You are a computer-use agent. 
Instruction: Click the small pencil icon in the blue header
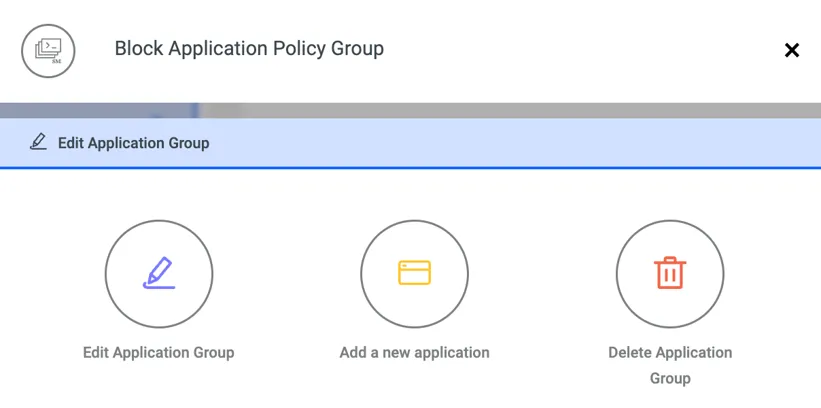[38, 142]
